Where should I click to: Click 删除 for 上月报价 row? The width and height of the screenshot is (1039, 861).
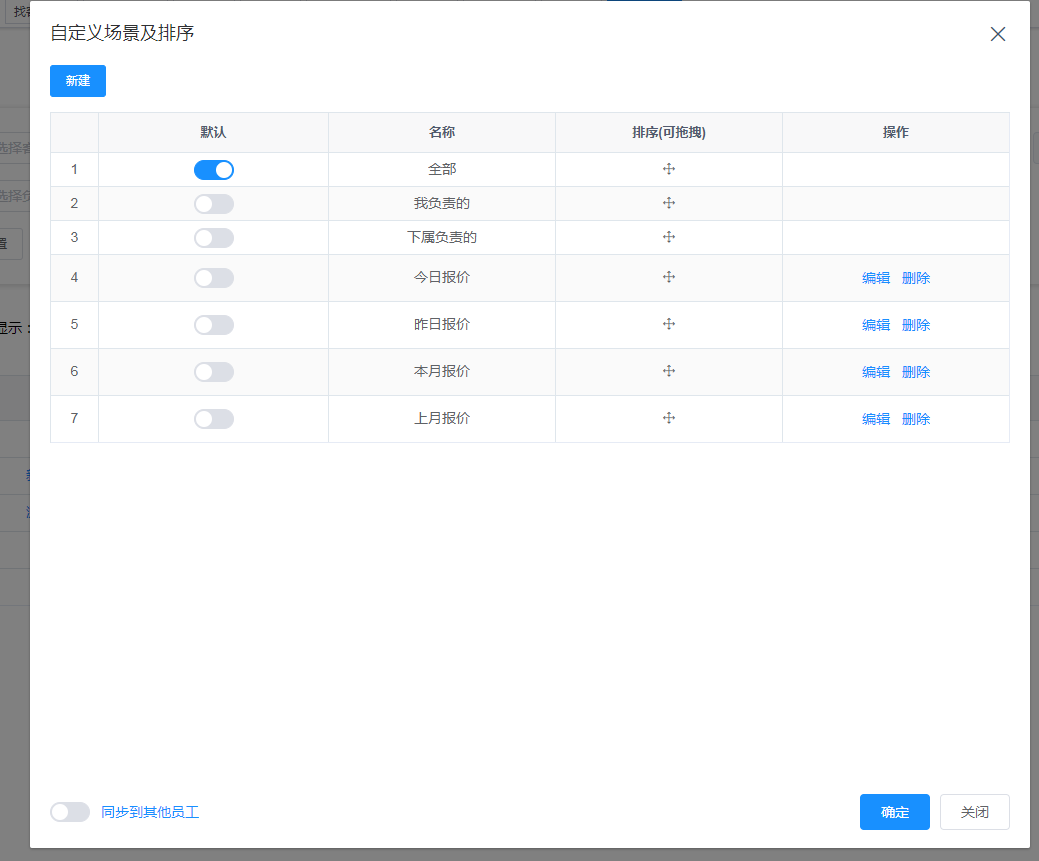[916, 419]
